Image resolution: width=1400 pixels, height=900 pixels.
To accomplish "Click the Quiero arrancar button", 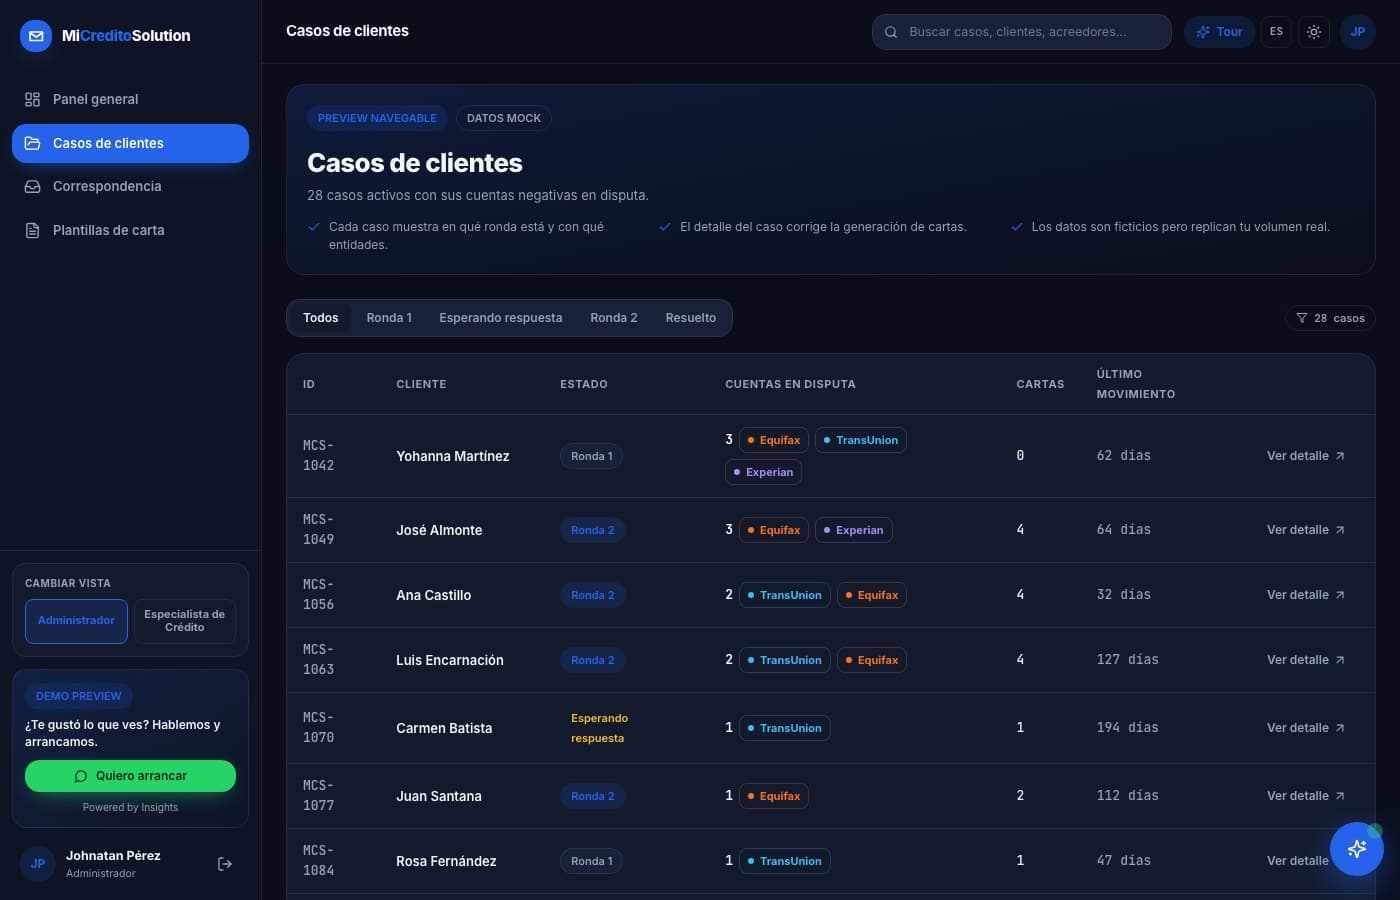I will pyautogui.click(x=130, y=776).
